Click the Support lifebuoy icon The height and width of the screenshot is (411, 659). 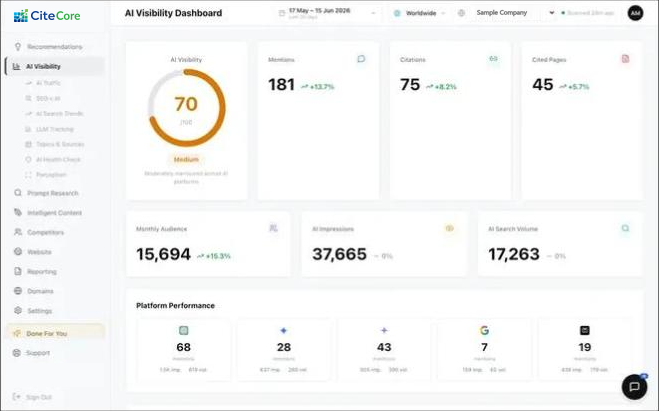[17, 353]
